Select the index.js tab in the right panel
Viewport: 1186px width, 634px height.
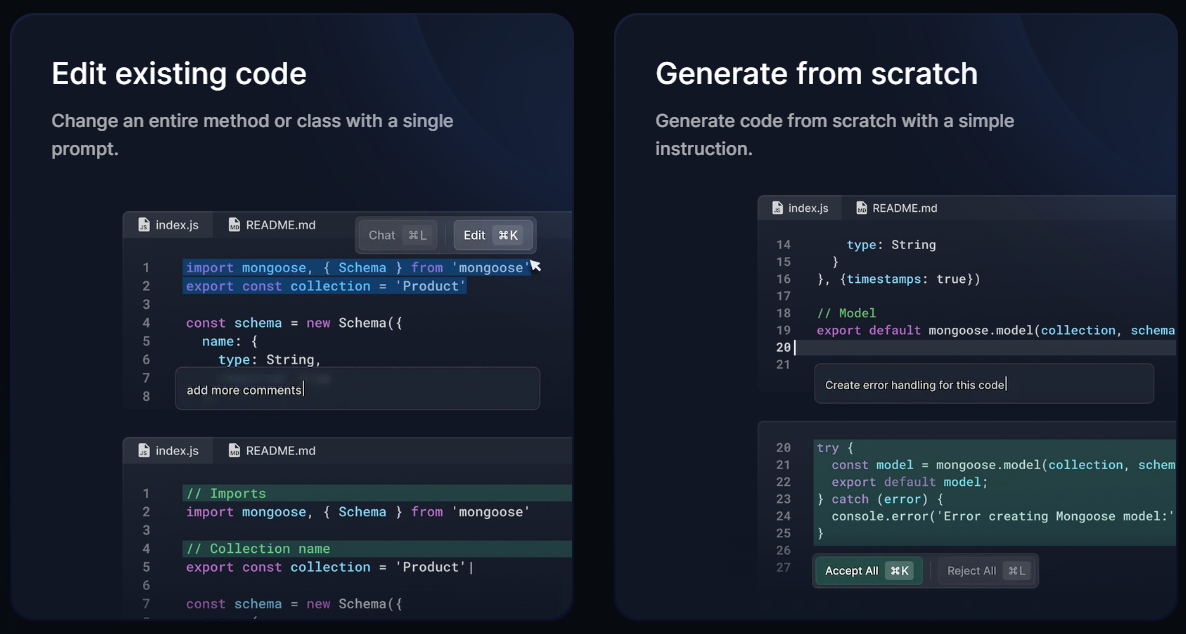pyautogui.click(x=800, y=208)
